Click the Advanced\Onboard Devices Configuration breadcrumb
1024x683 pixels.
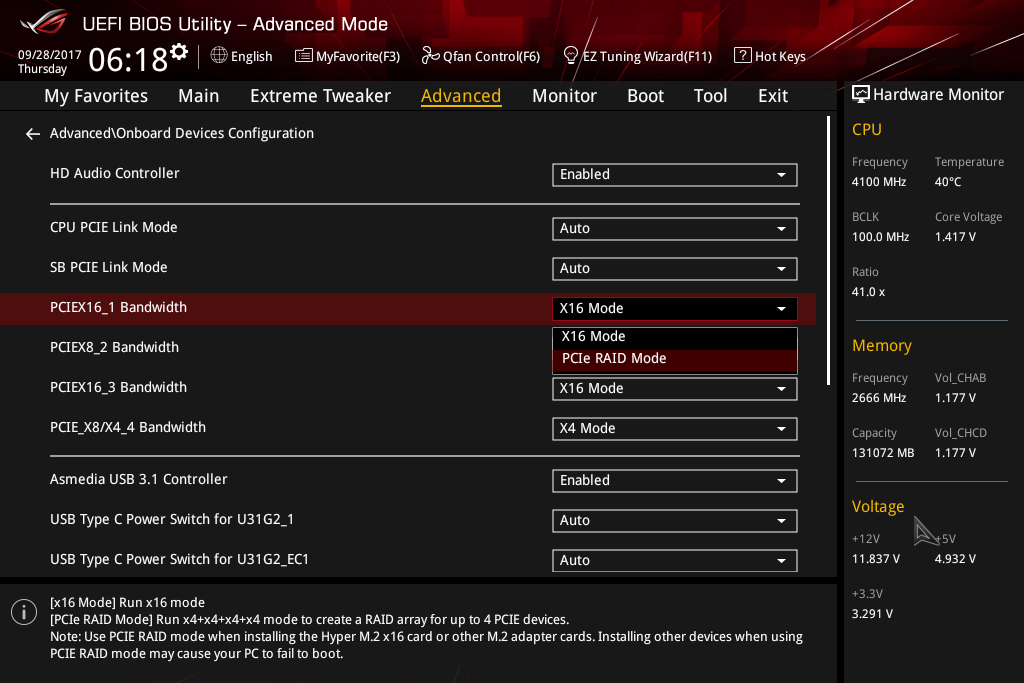(182, 133)
